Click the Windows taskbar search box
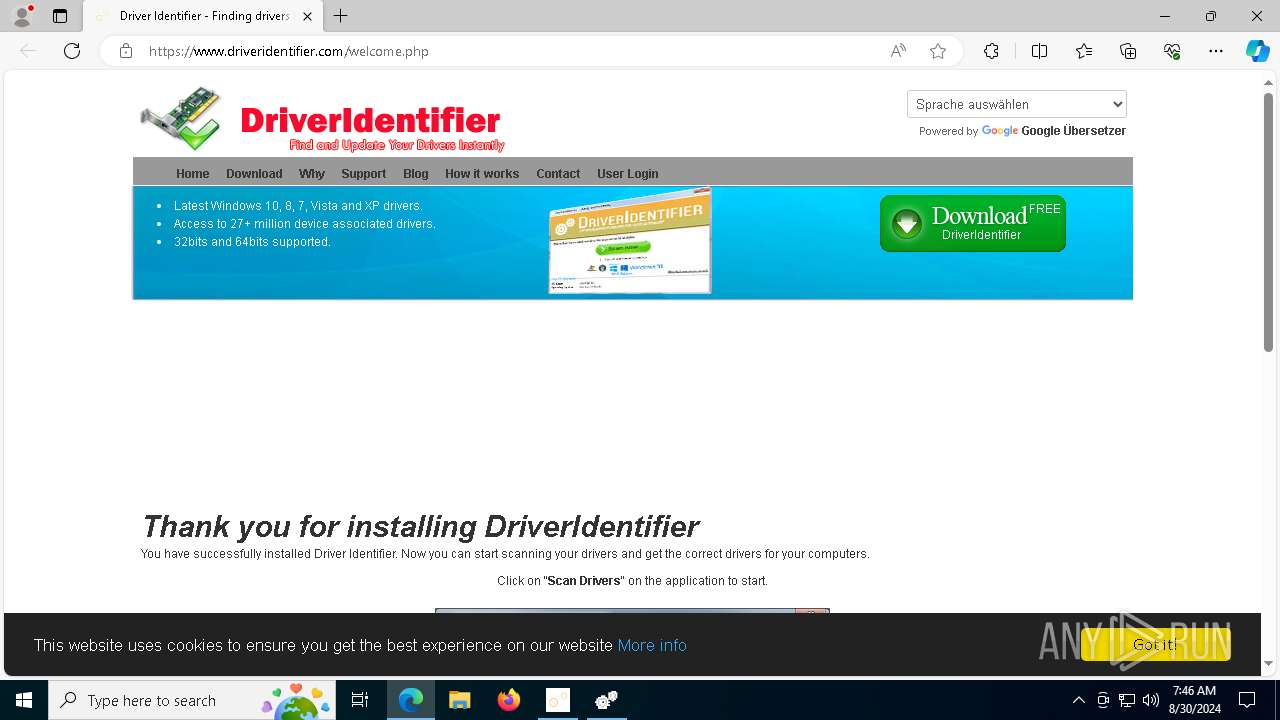This screenshot has height=720, width=1280. coord(192,700)
